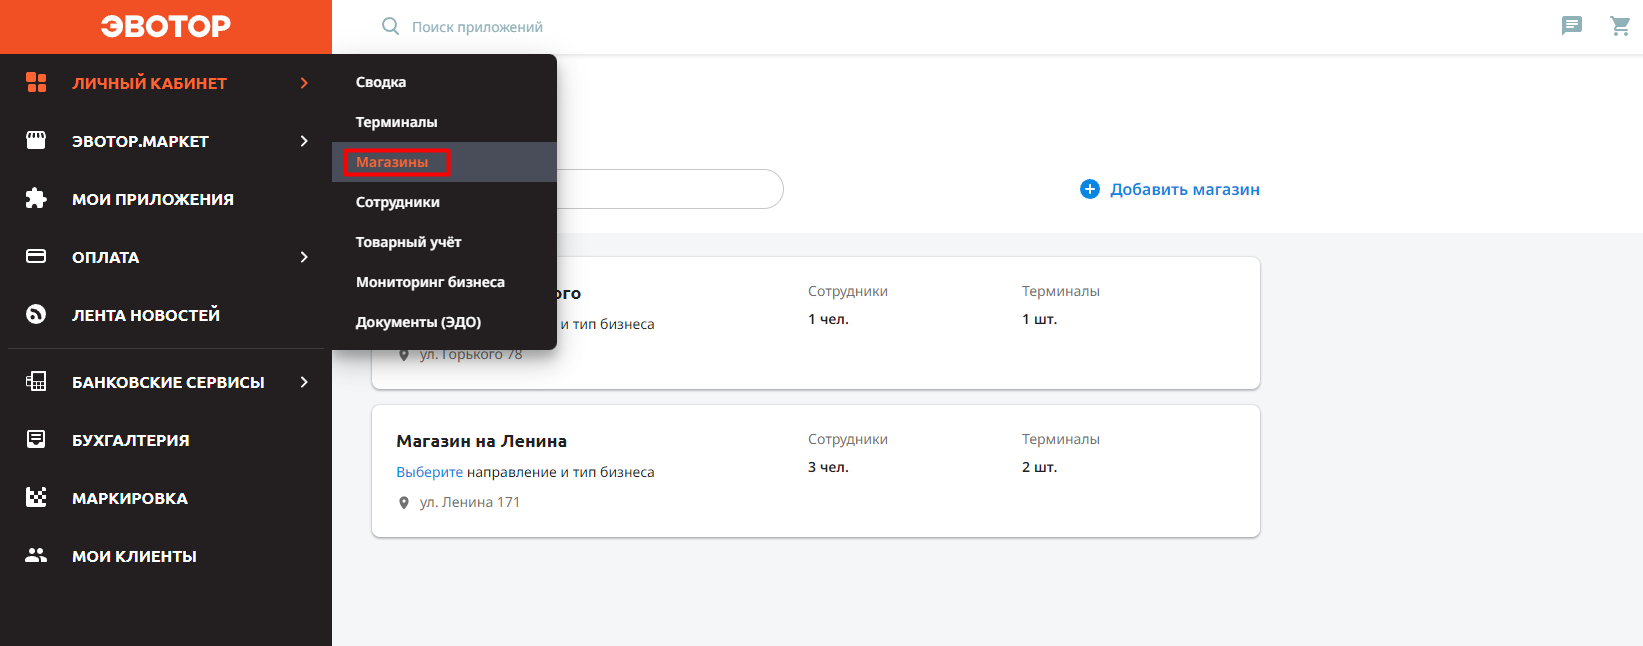Click the Бухгалтерия document icon
Image resolution: width=1643 pixels, height=646 pixels.
[36, 439]
